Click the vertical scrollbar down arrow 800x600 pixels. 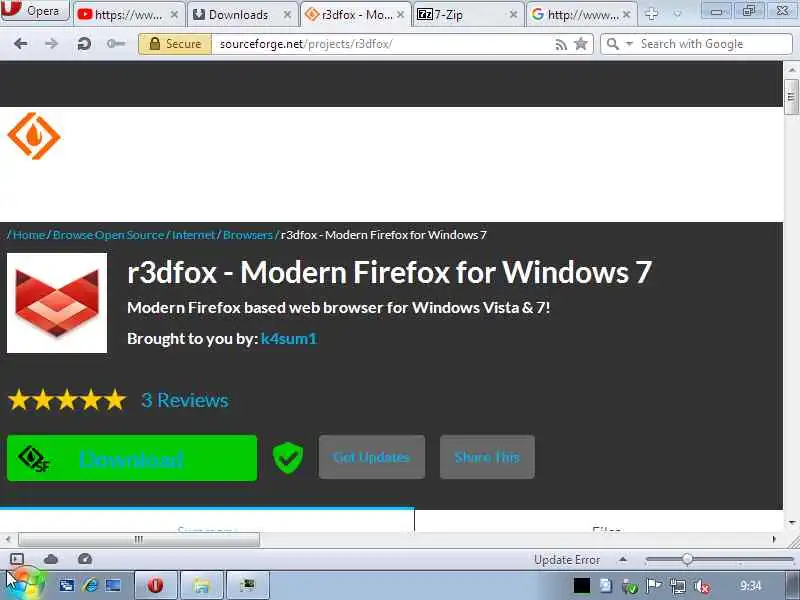tap(791, 523)
